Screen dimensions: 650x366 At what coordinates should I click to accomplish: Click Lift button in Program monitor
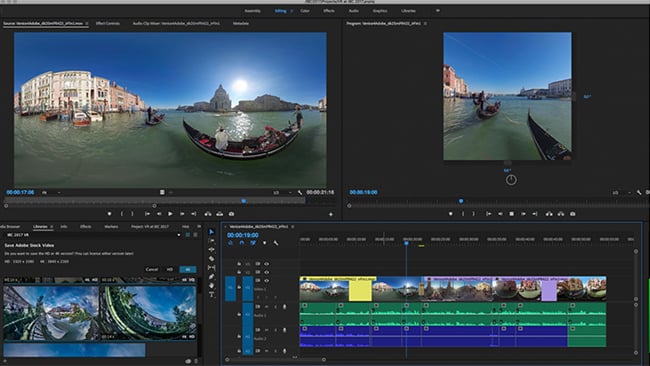tap(549, 214)
